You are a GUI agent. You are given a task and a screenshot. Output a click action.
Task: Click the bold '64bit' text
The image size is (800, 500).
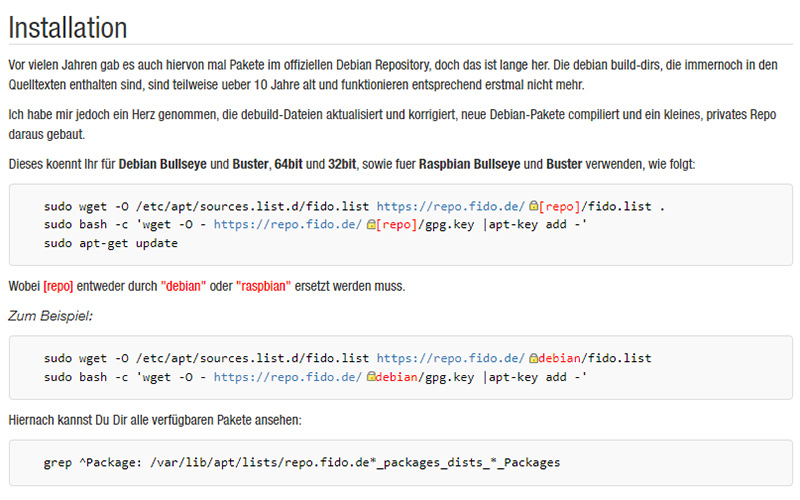(x=288, y=164)
